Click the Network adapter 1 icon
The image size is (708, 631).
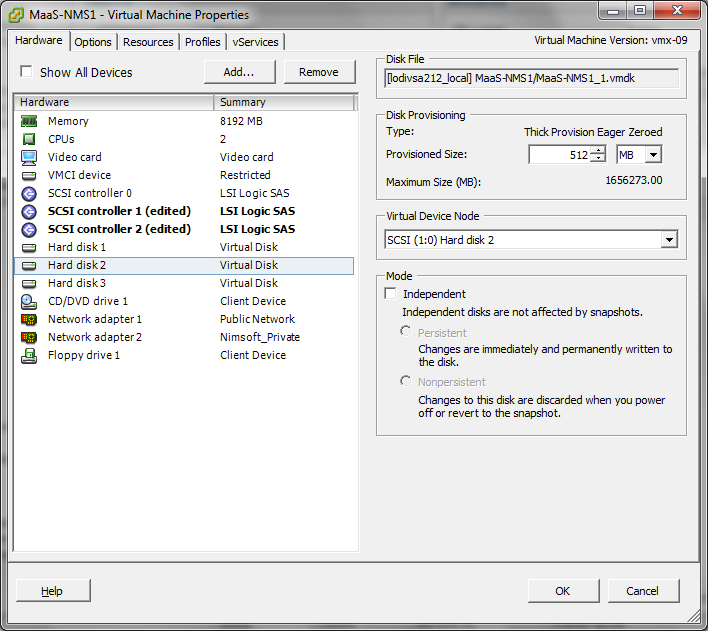click(29, 319)
